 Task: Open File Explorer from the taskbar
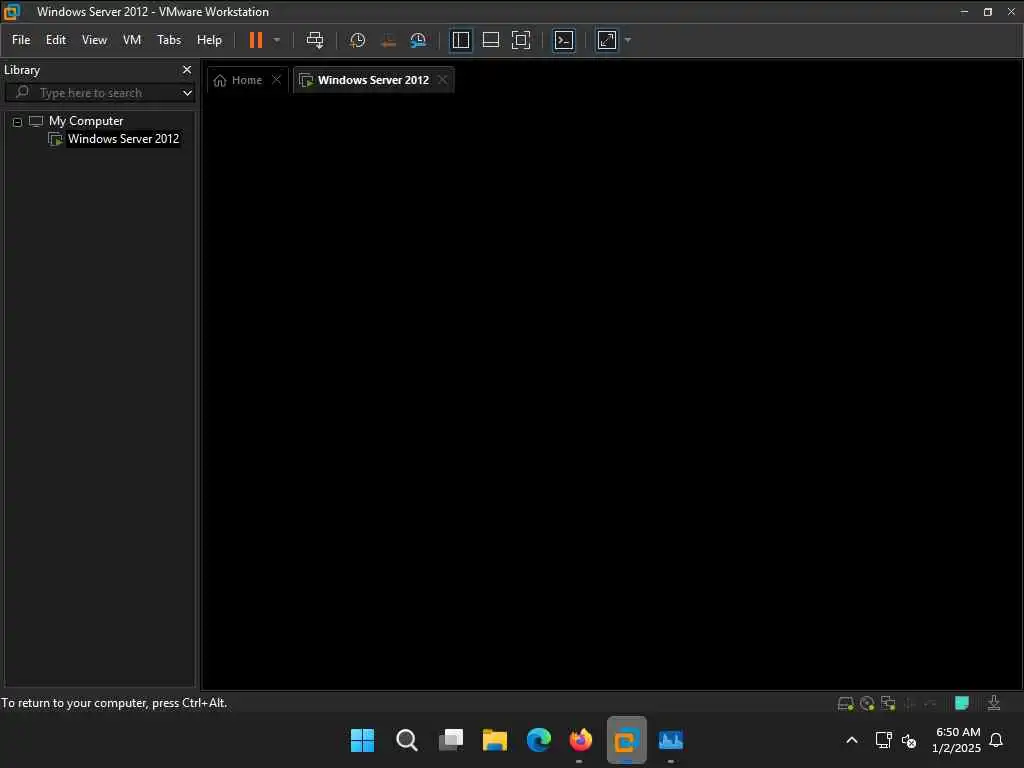pyautogui.click(x=494, y=741)
